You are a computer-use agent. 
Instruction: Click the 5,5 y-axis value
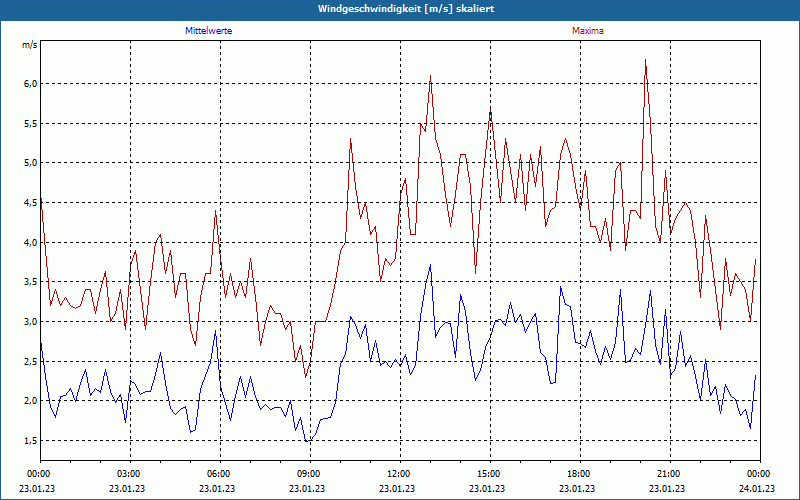point(31,123)
